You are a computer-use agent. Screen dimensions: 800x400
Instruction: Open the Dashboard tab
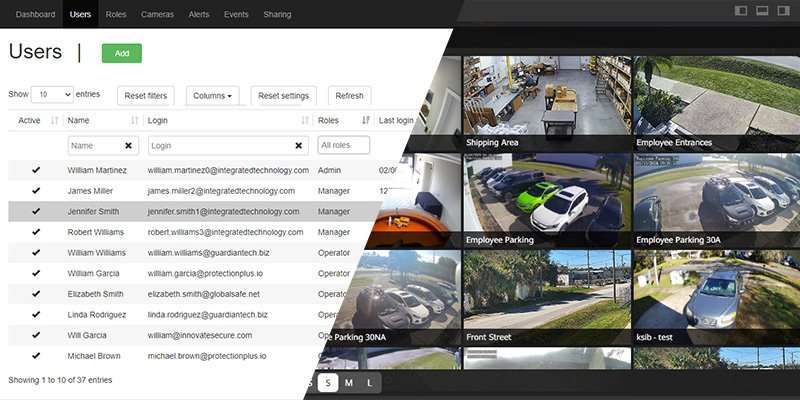point(35,14)
